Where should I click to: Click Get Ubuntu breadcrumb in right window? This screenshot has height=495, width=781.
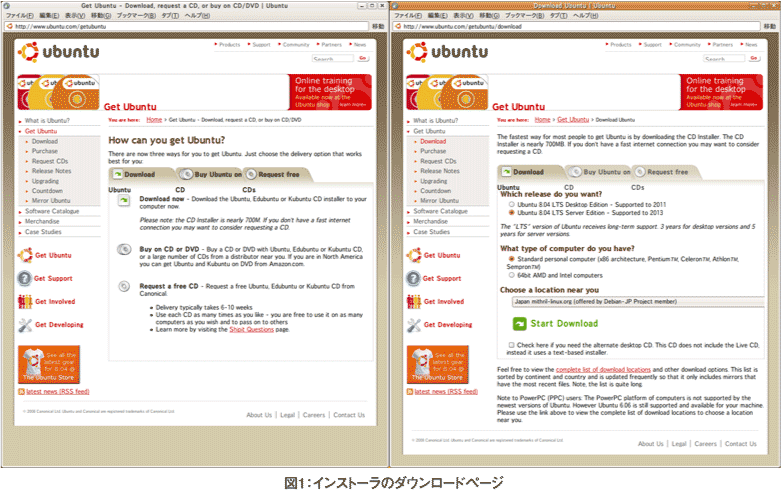[x=573, y=120]
